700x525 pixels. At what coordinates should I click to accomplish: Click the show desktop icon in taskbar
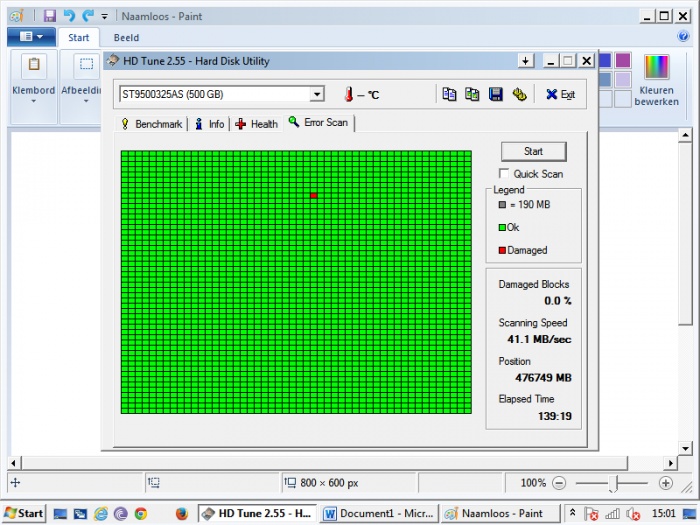coord(60,514)
